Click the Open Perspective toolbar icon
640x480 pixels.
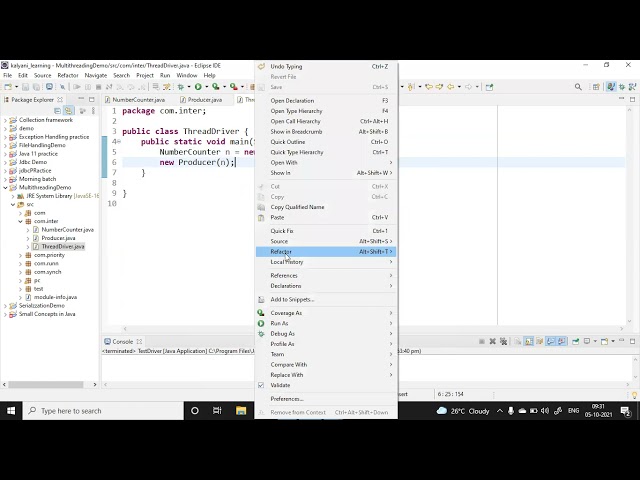point(596,87)
